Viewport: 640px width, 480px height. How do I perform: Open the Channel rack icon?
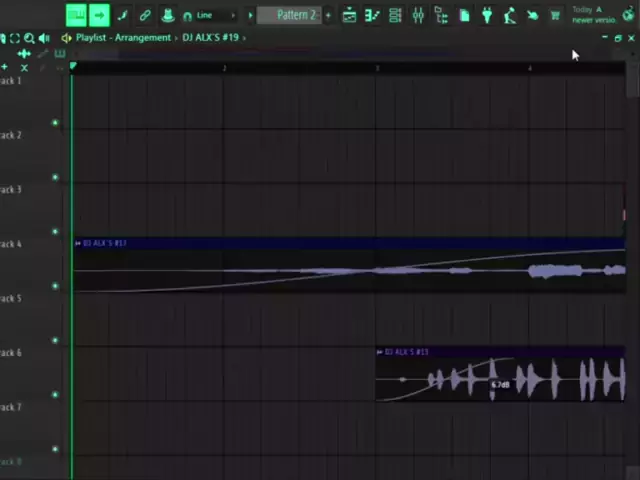(x=395, y=15)
